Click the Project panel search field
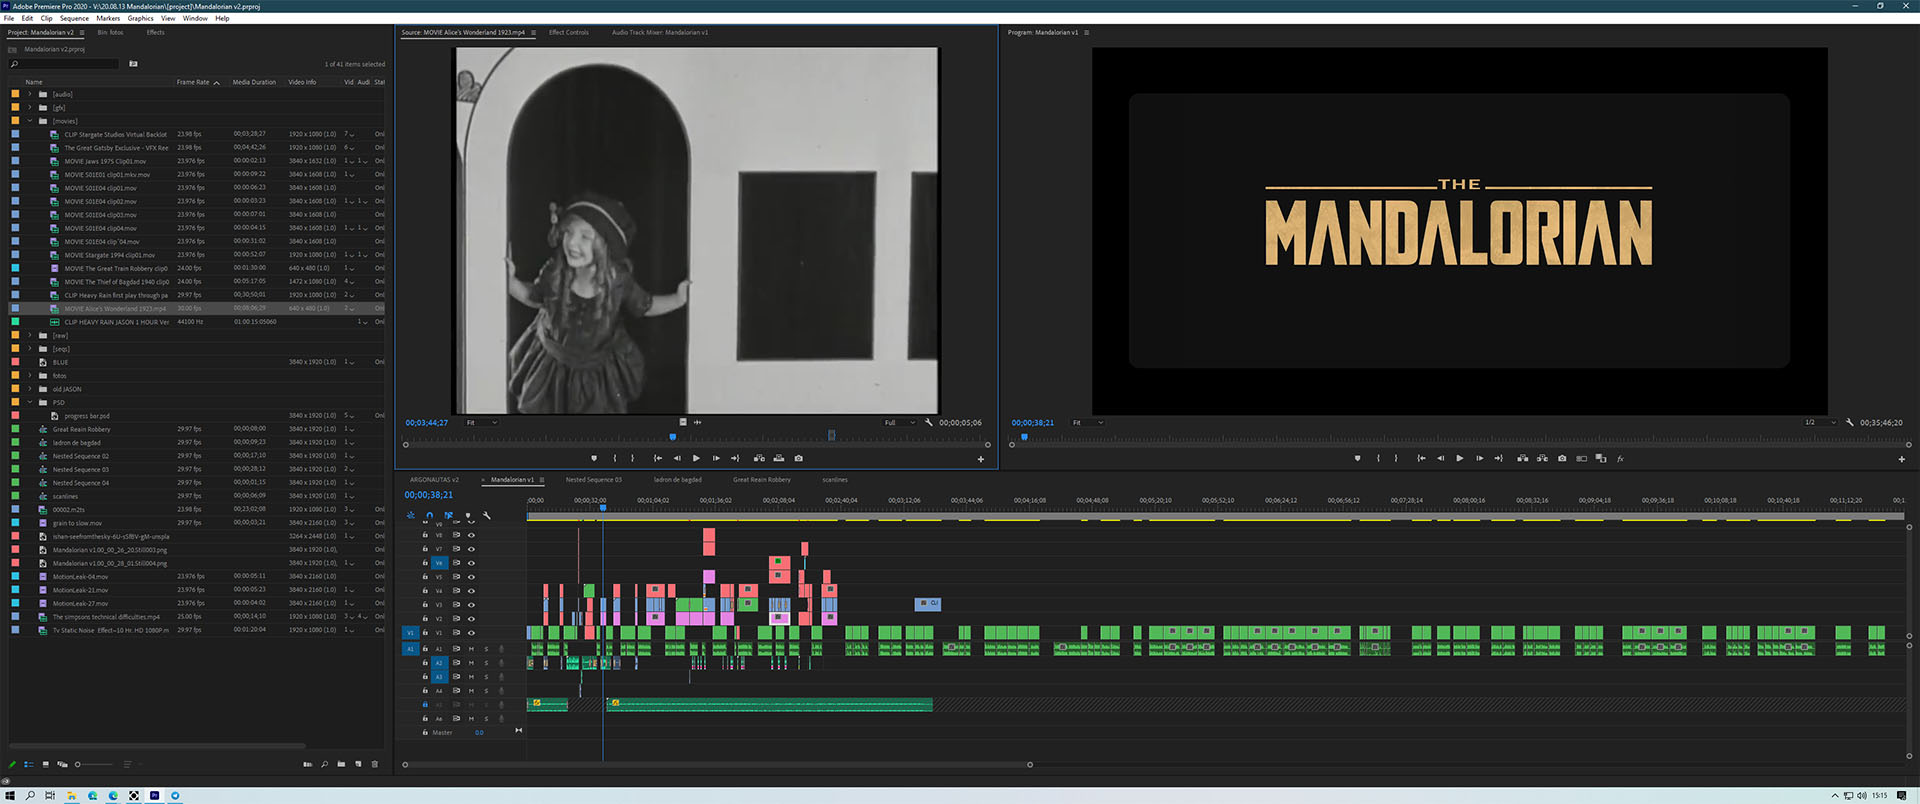Viewport: 1920px width, 804px height. [x=64, y=64]
